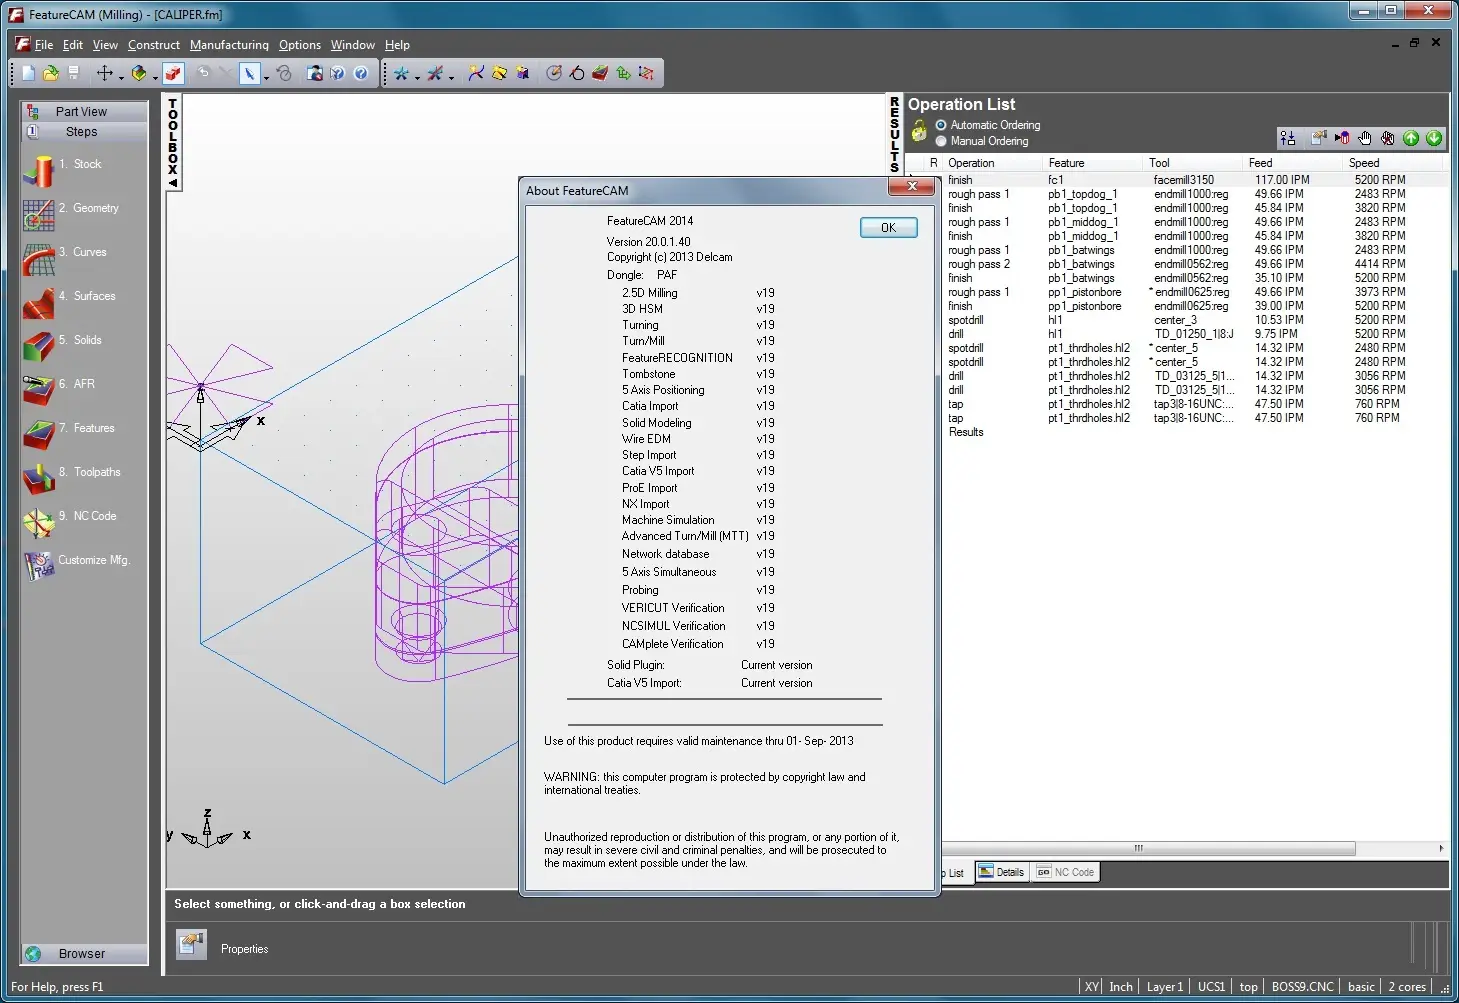The width and height of the screenshot is (1459, 1003).
Task: Click the Save file toolbar icon
Action: [73, 73]
